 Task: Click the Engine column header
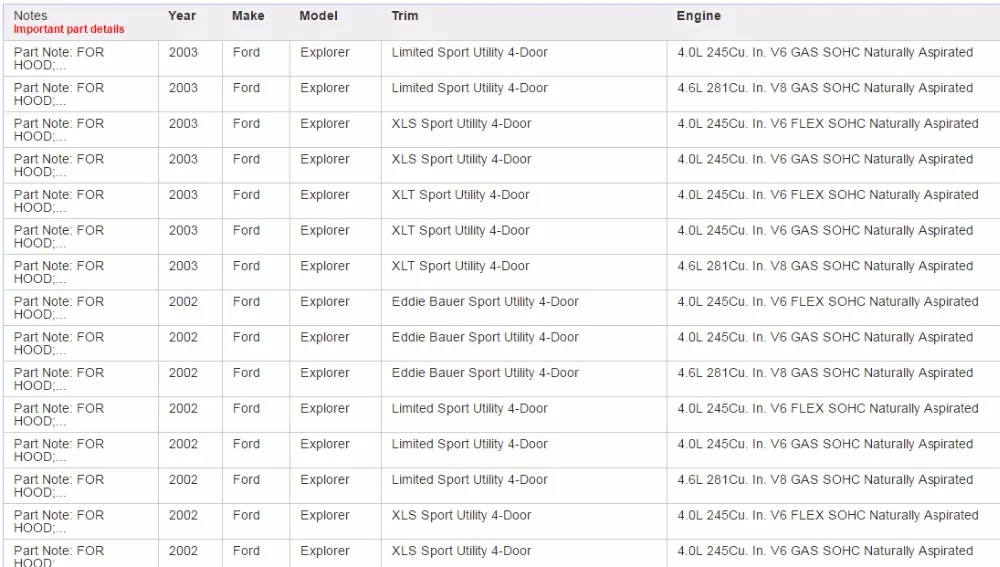698,16
